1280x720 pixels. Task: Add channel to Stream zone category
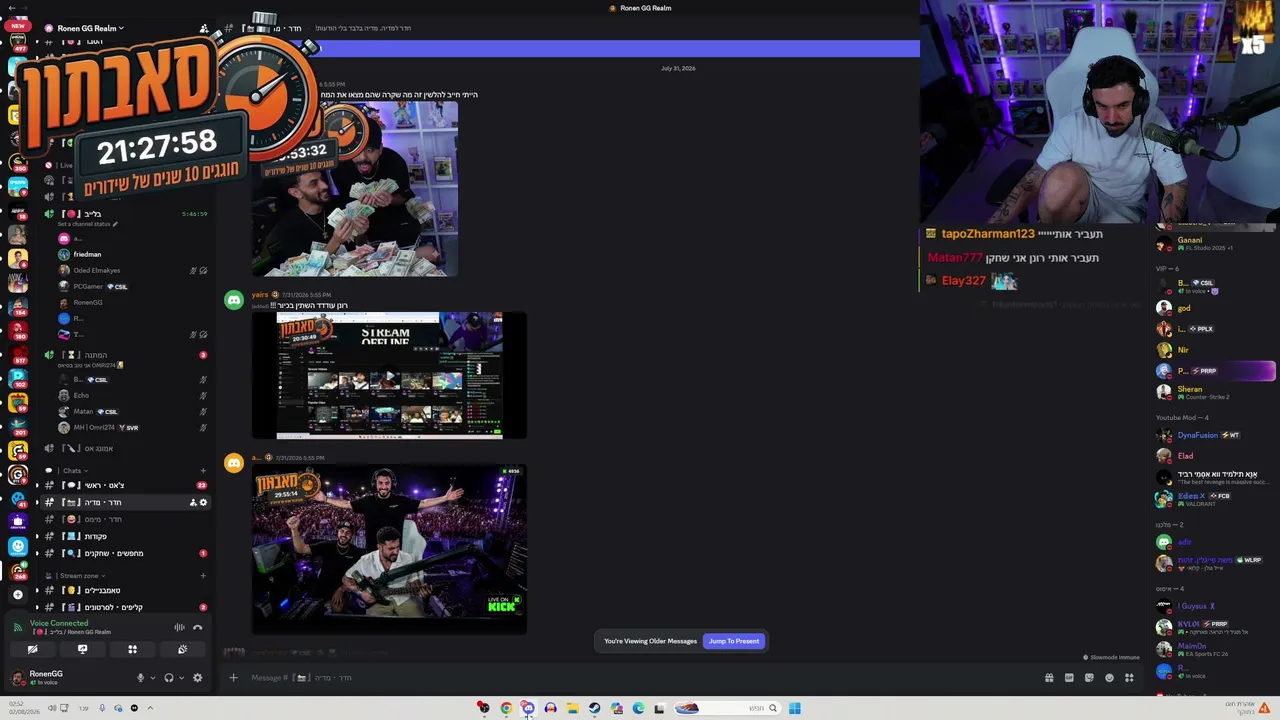[203, 576]
